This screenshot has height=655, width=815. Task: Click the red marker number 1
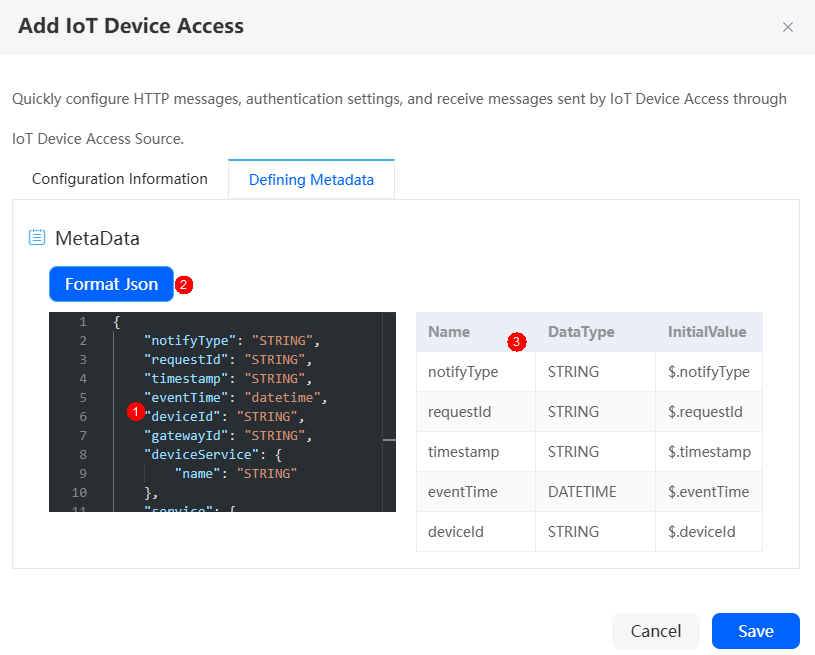pos(136,412)
